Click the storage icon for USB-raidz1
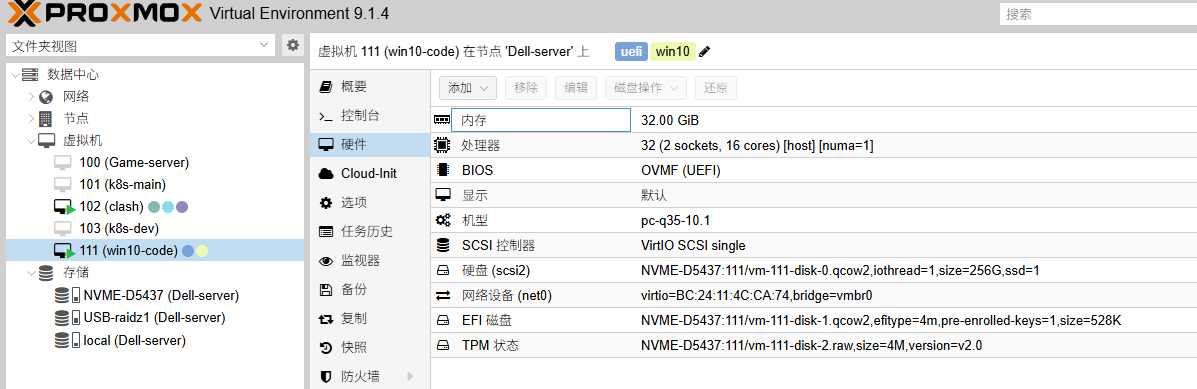The height and width of the screenshot is (389, 1197). point(67,317)
